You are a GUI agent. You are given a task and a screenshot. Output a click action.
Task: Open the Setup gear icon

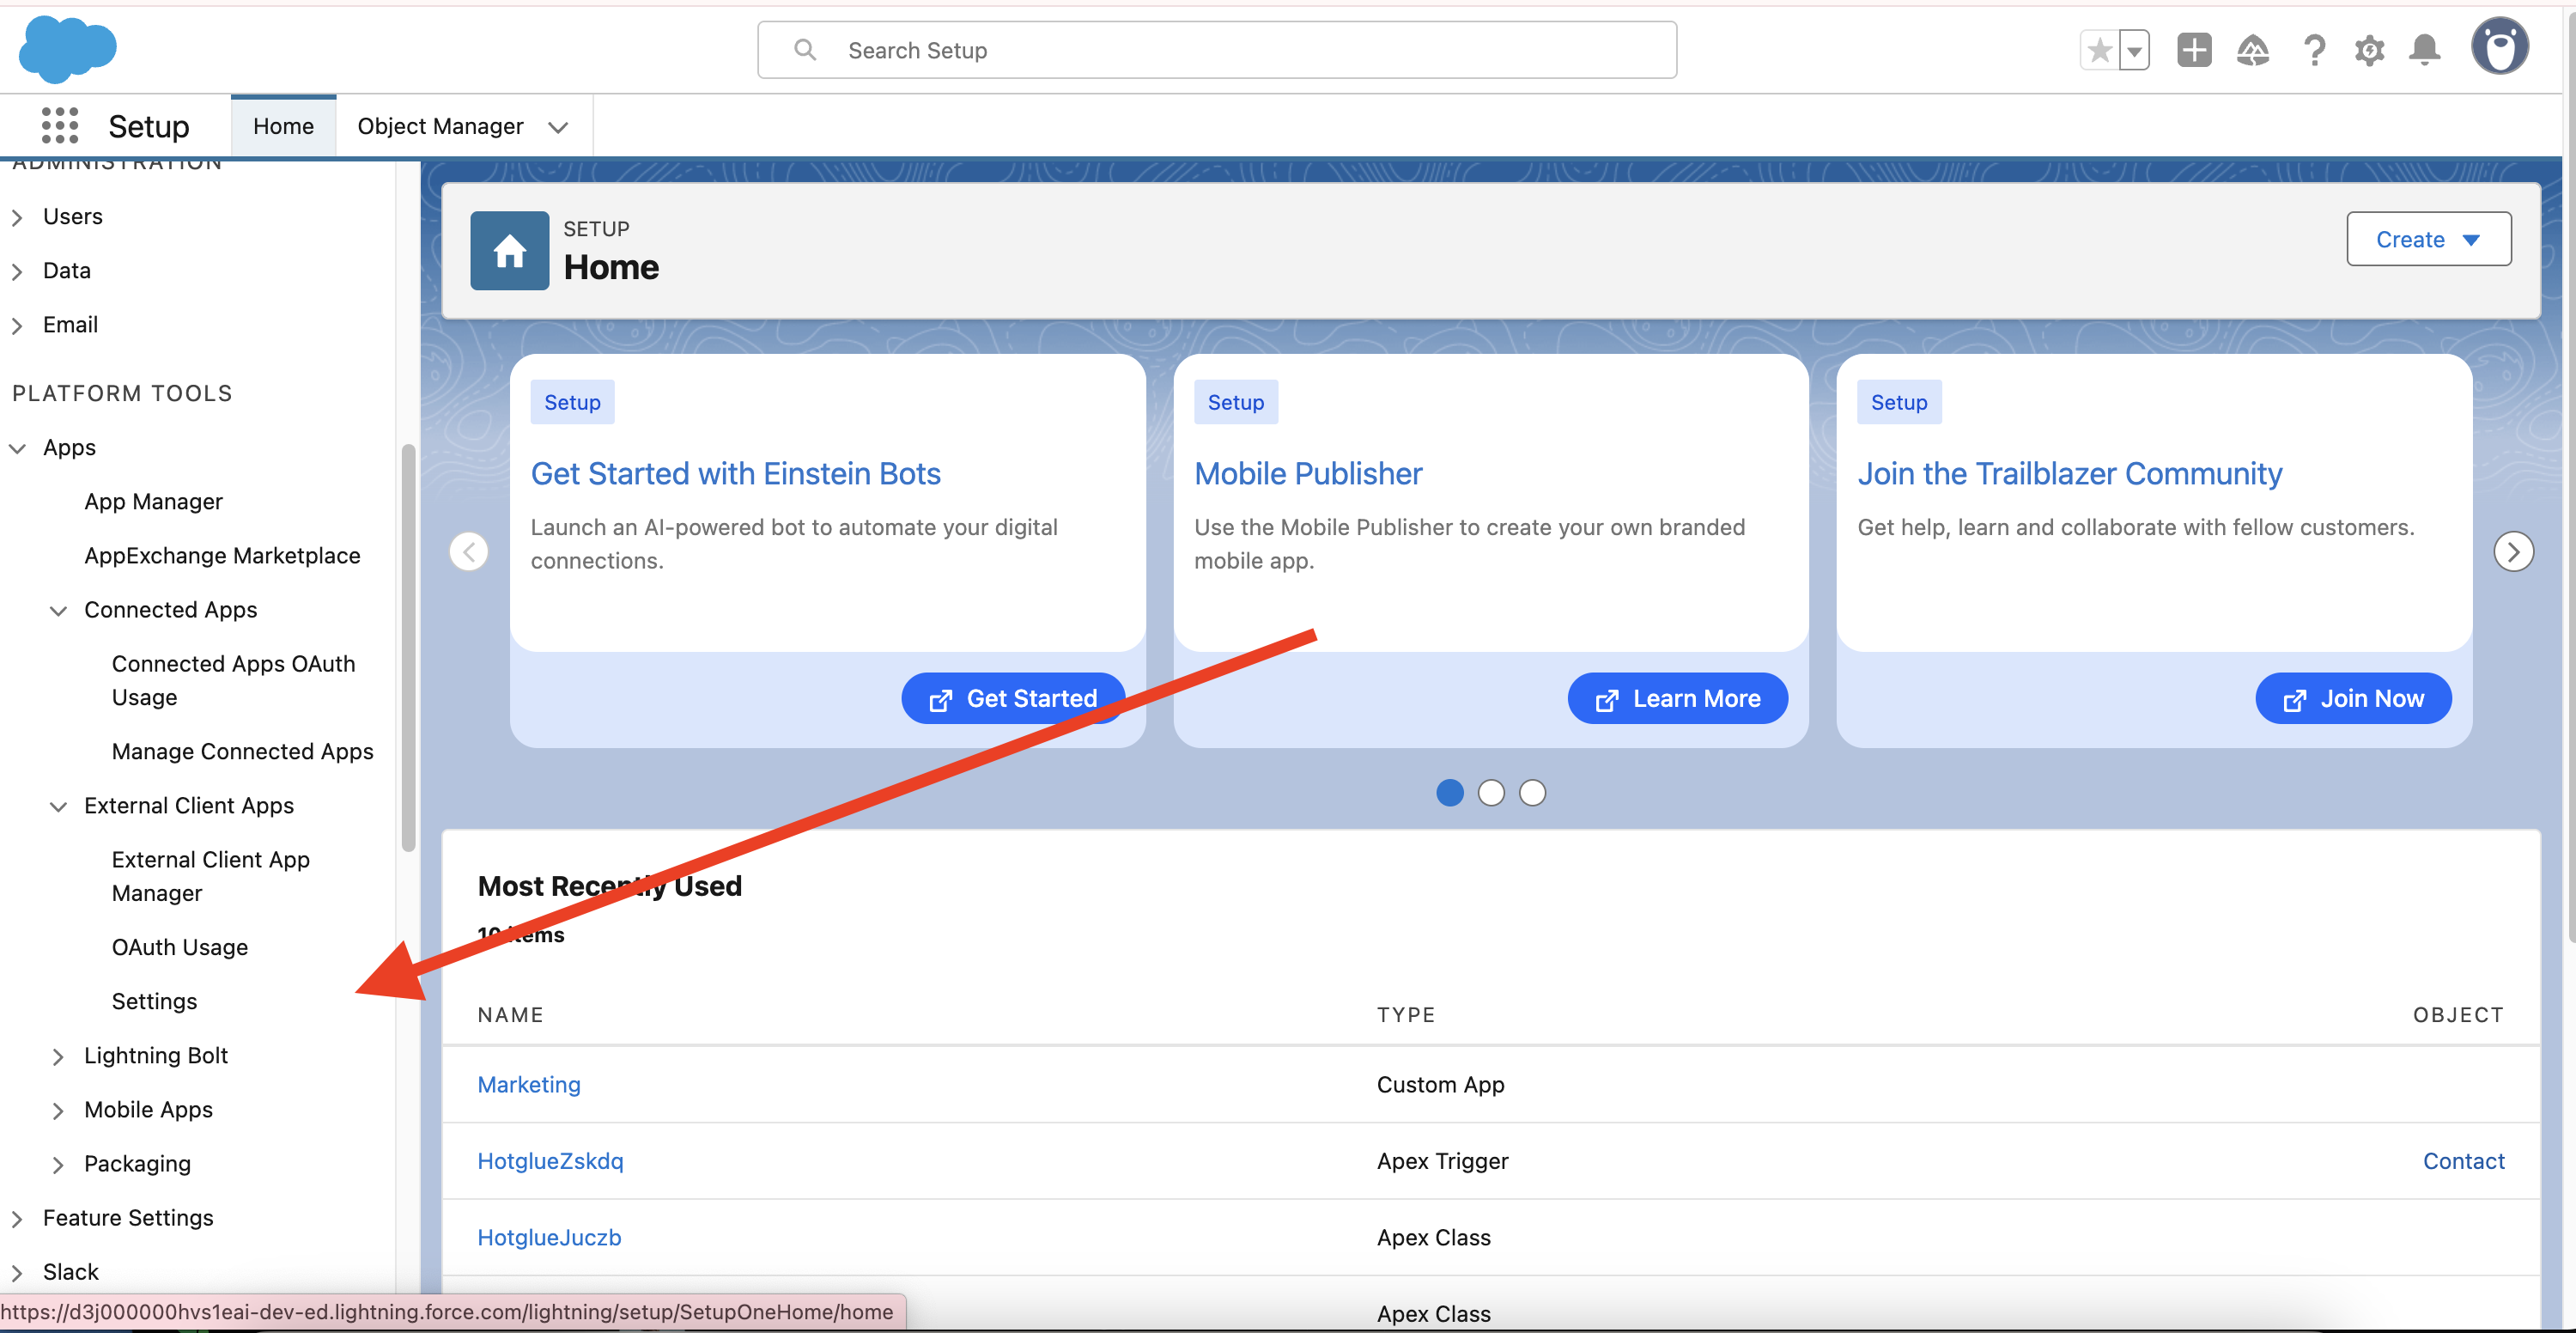pyautogui.click(x=2369, y=50)
